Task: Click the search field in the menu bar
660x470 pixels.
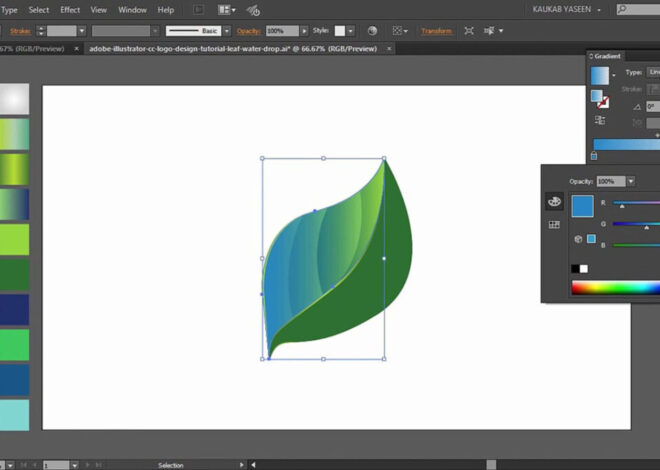Action: pyautogui.click(x=638, y=9)
